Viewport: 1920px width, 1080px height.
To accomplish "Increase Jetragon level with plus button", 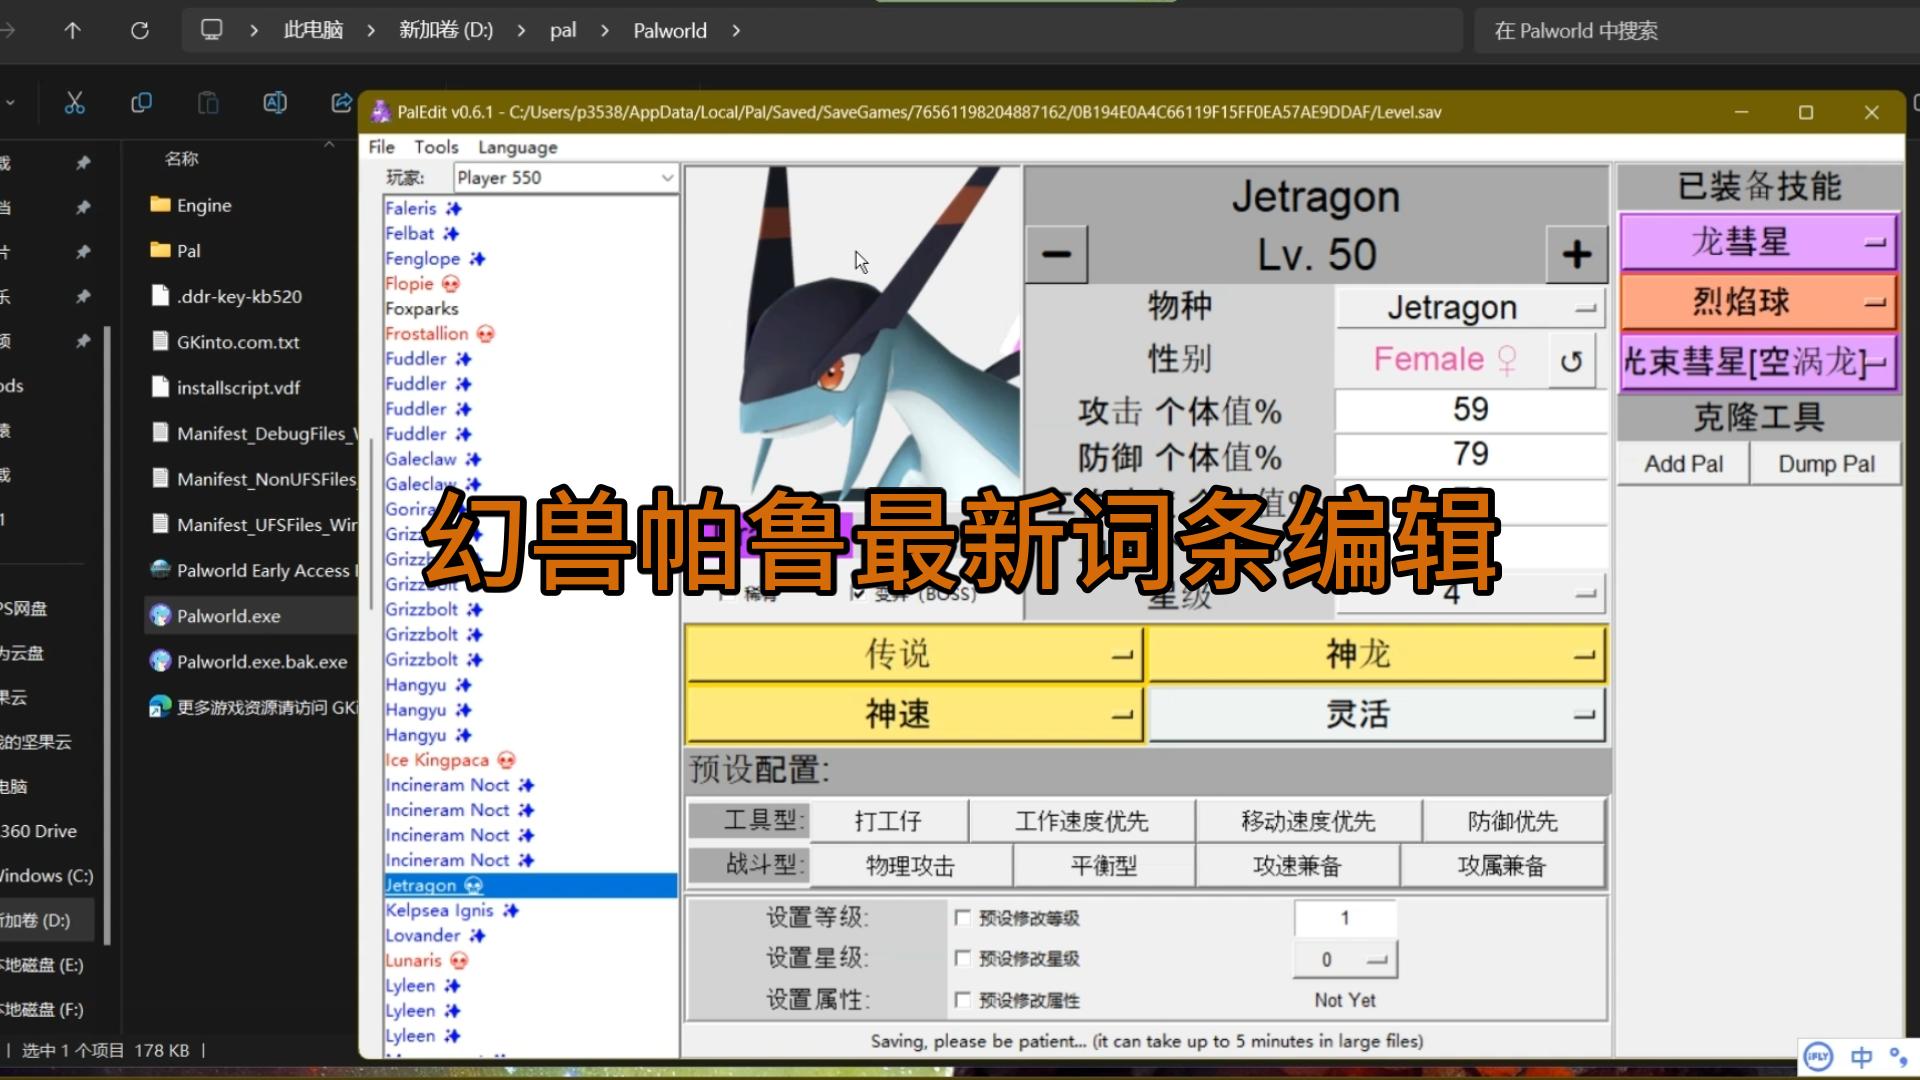I will click(1577, 254).
